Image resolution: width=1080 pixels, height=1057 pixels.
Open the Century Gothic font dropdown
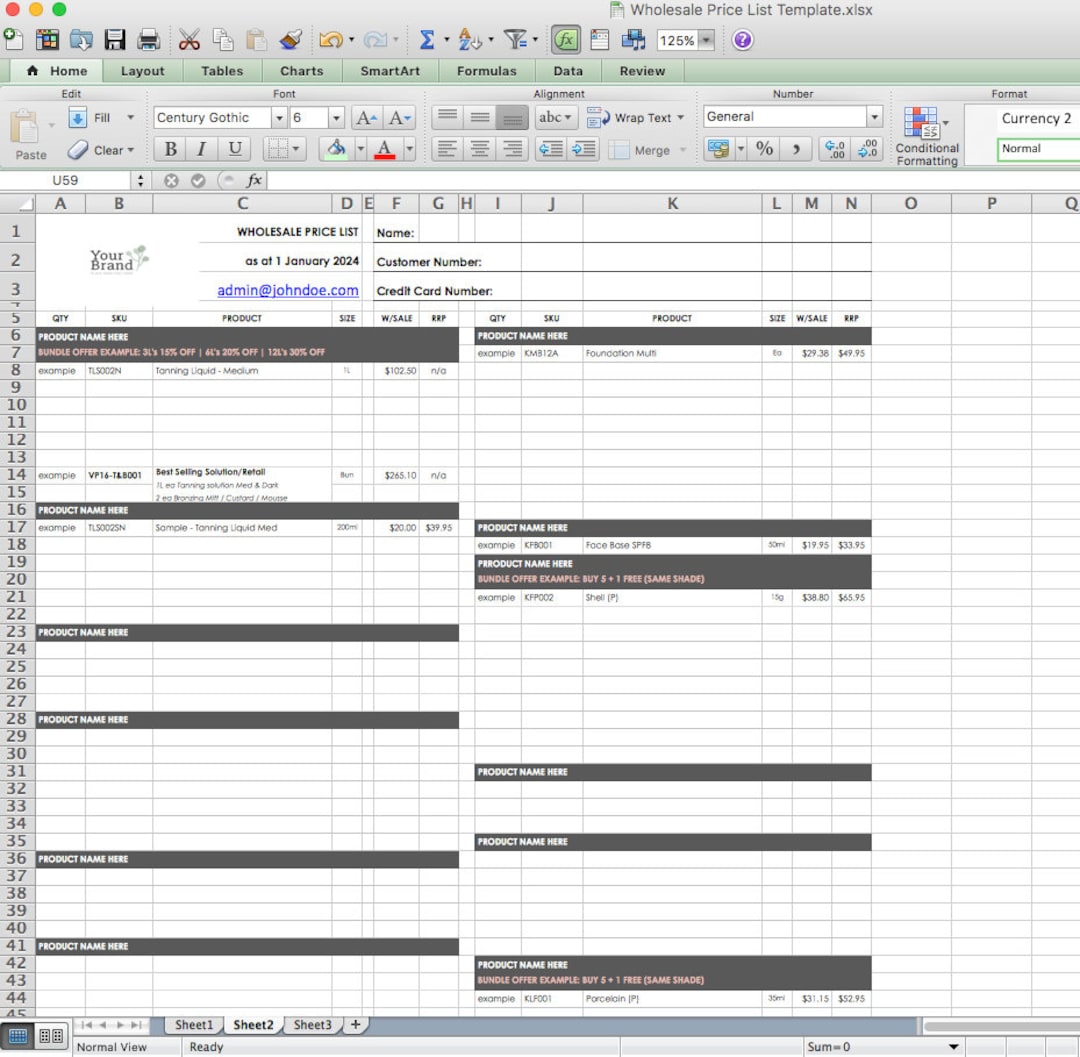279,118
